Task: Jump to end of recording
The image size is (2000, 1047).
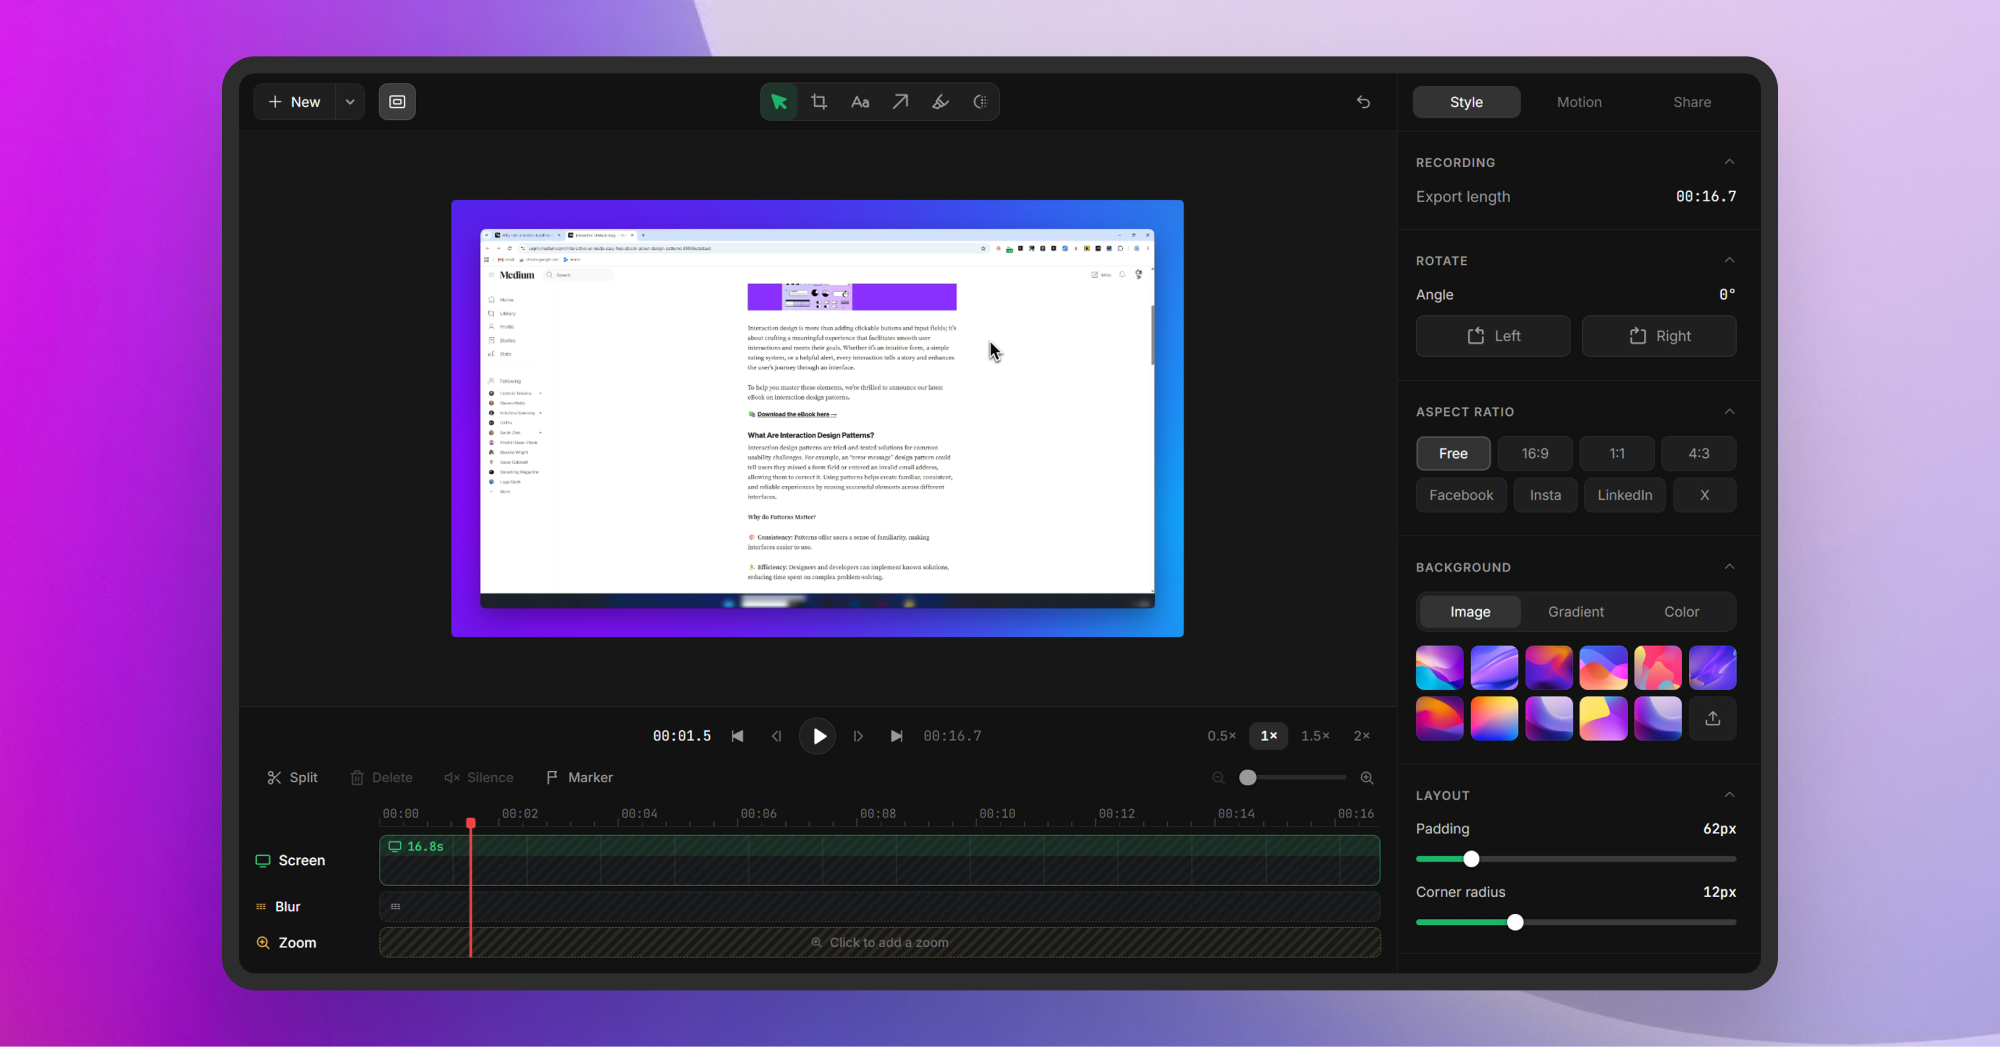Action: pos(897,736)
